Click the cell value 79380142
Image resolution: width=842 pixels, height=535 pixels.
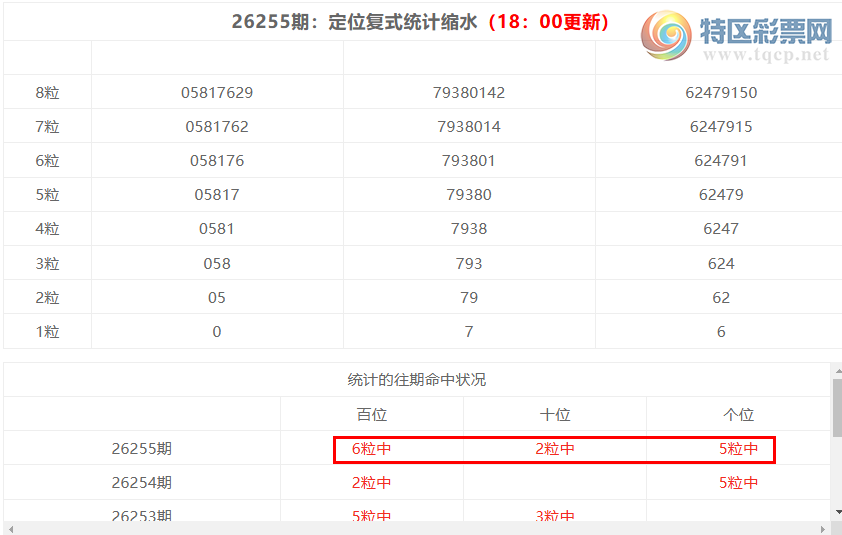click(x=469, y=92)
